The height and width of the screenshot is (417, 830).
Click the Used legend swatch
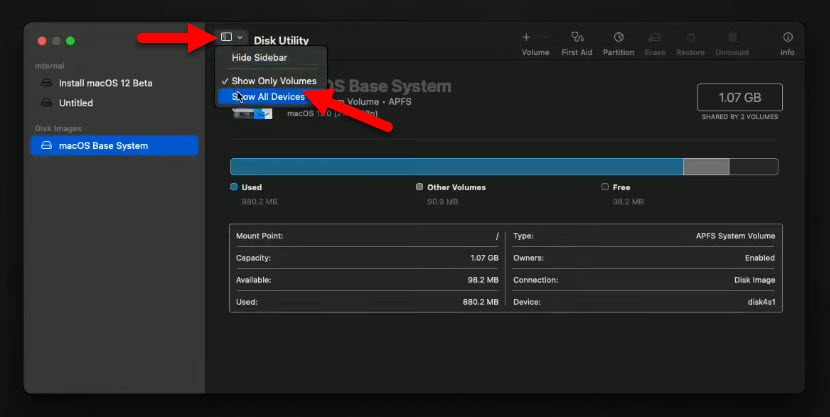234,187
